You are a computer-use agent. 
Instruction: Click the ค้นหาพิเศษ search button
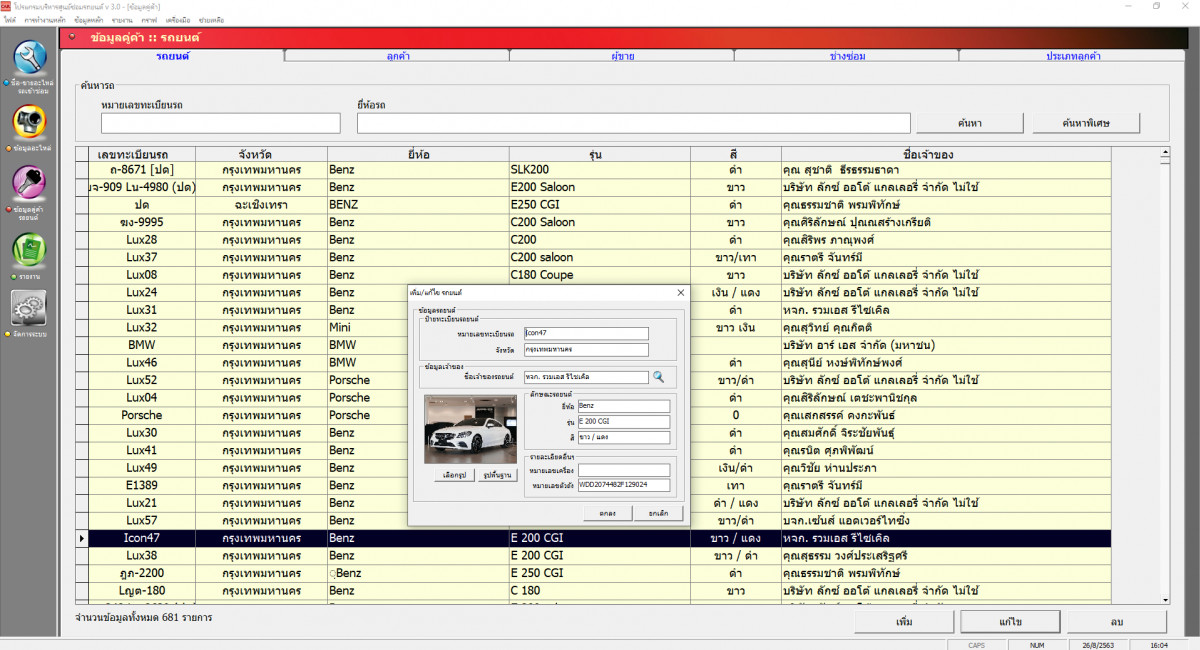coord(1086,123)
